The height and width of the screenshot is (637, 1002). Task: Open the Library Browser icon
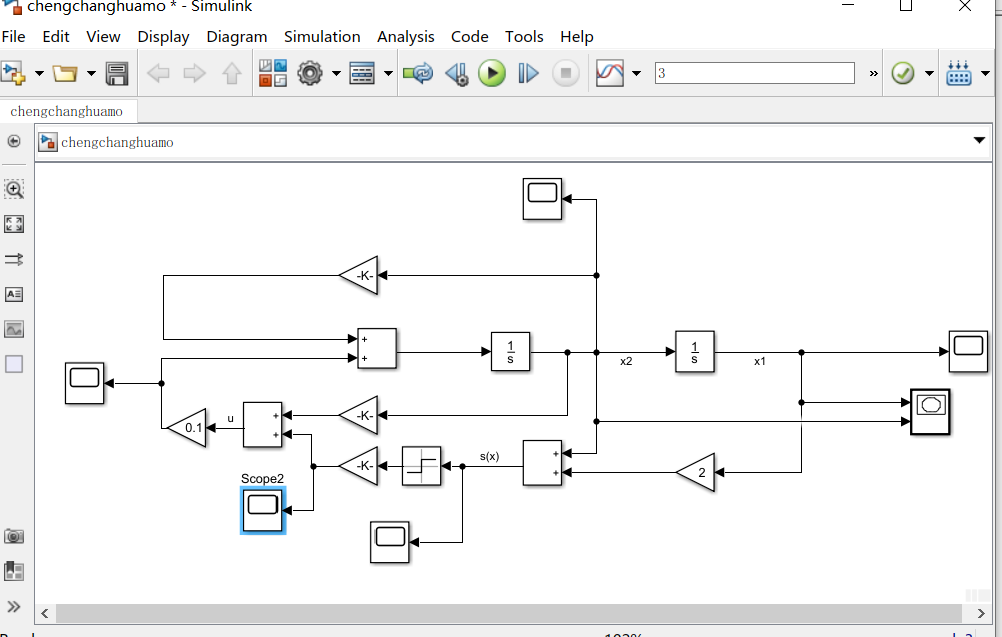click(x=273, y=73)
